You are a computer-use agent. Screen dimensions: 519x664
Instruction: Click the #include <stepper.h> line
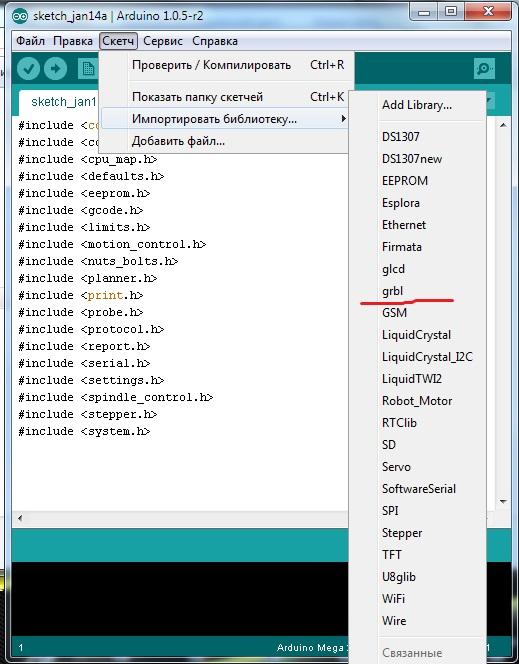88,414
